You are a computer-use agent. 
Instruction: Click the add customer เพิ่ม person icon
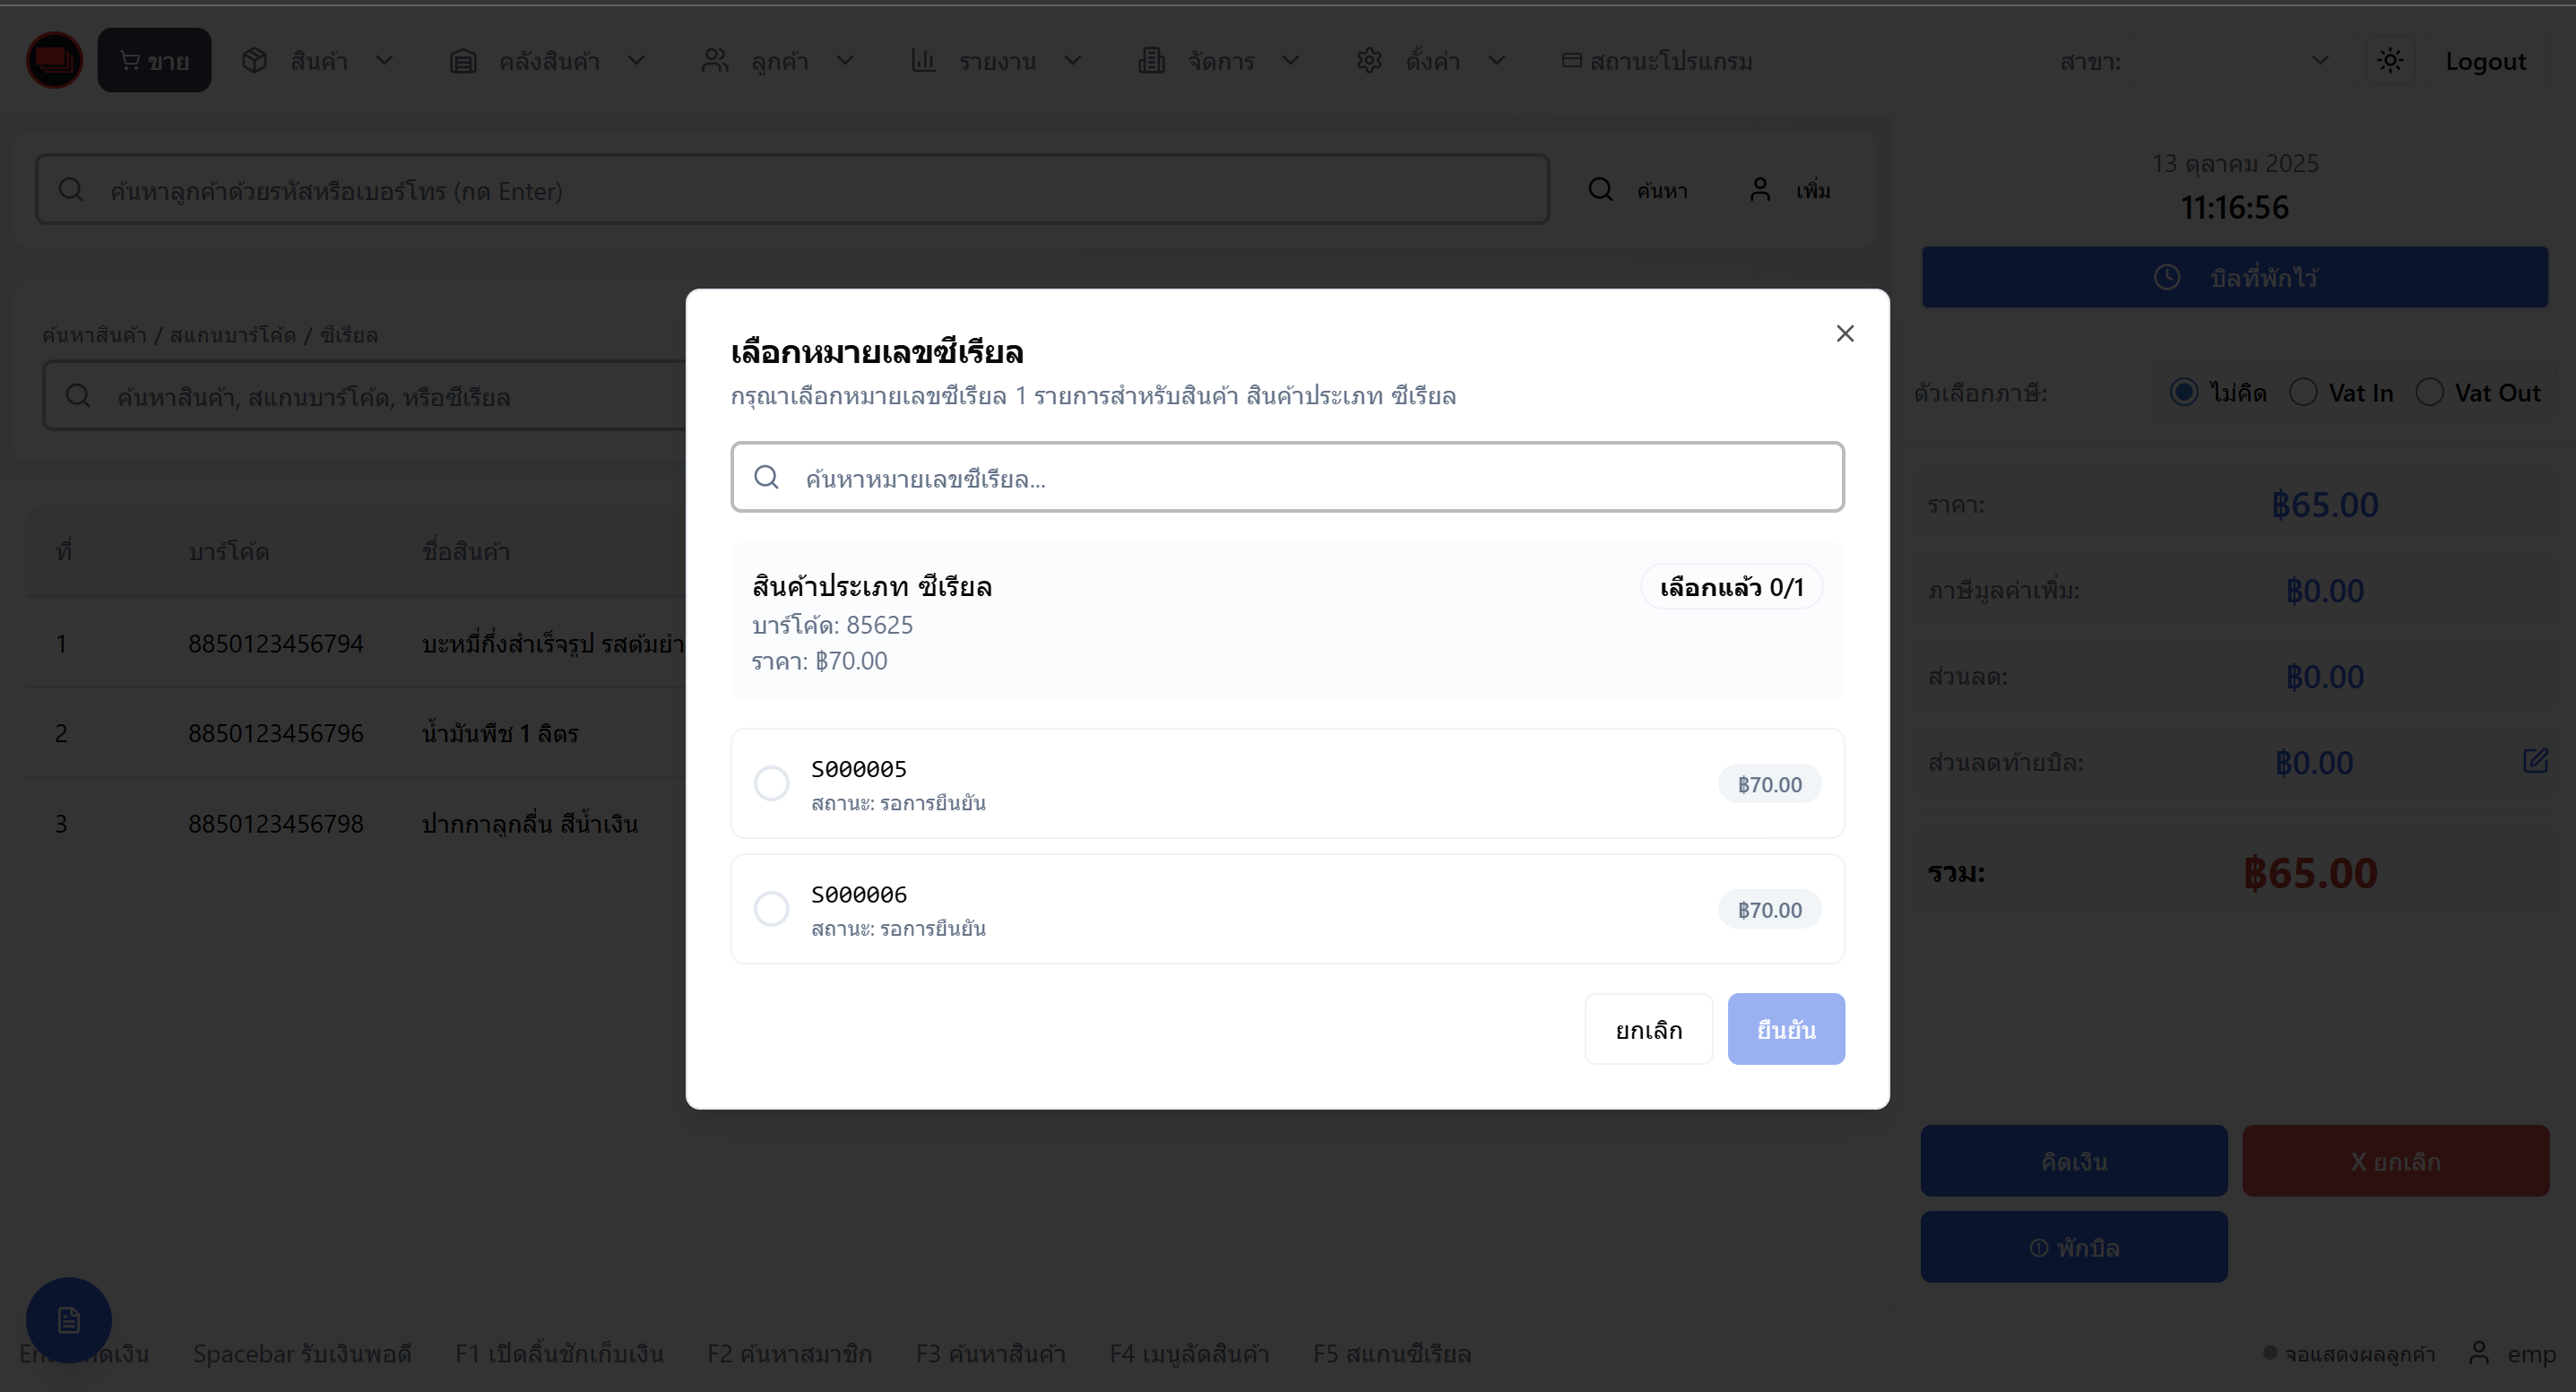tap(1760, 190)
